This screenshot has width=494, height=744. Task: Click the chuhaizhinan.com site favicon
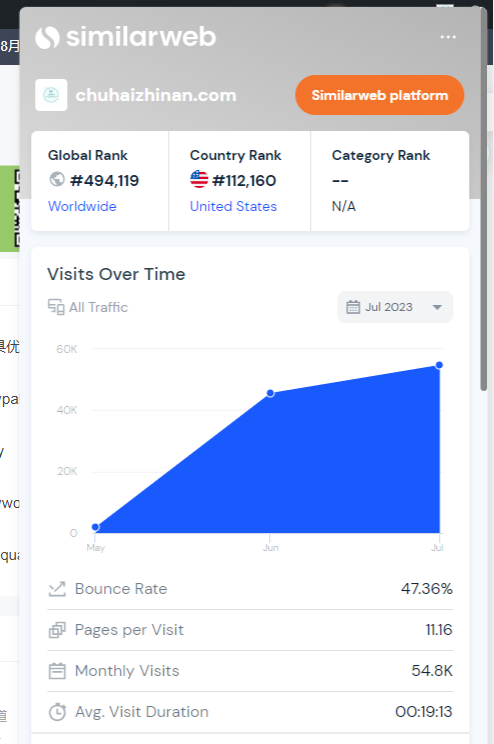[x=51, y=95]
